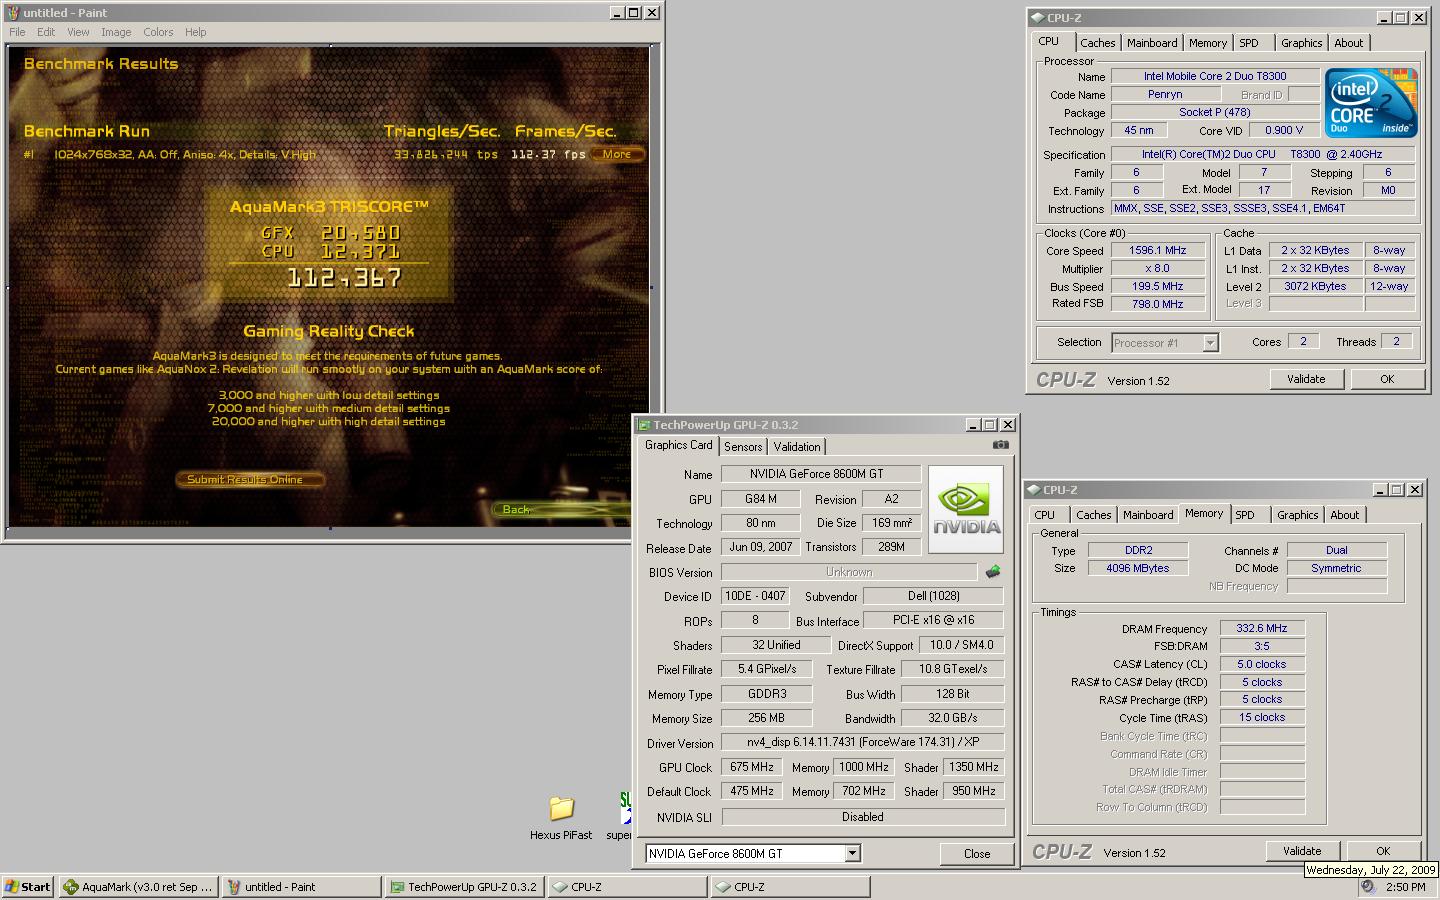Open the Hexus PiFast folder on the desktop

tap(561, 817)
